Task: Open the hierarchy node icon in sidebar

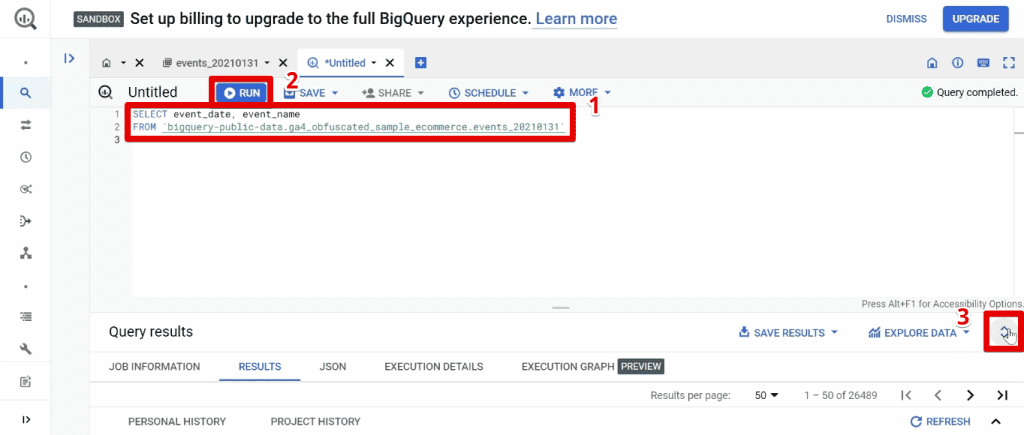Action: click(25, 253)
